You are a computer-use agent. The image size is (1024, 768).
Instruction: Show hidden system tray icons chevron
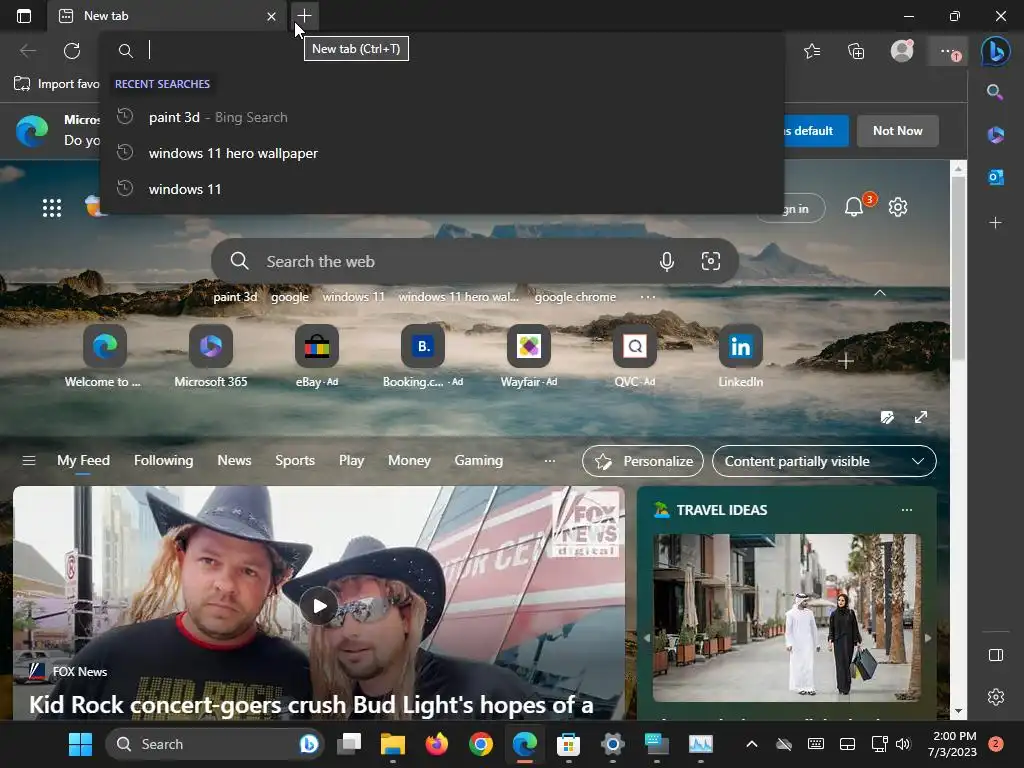coord(752,744)
